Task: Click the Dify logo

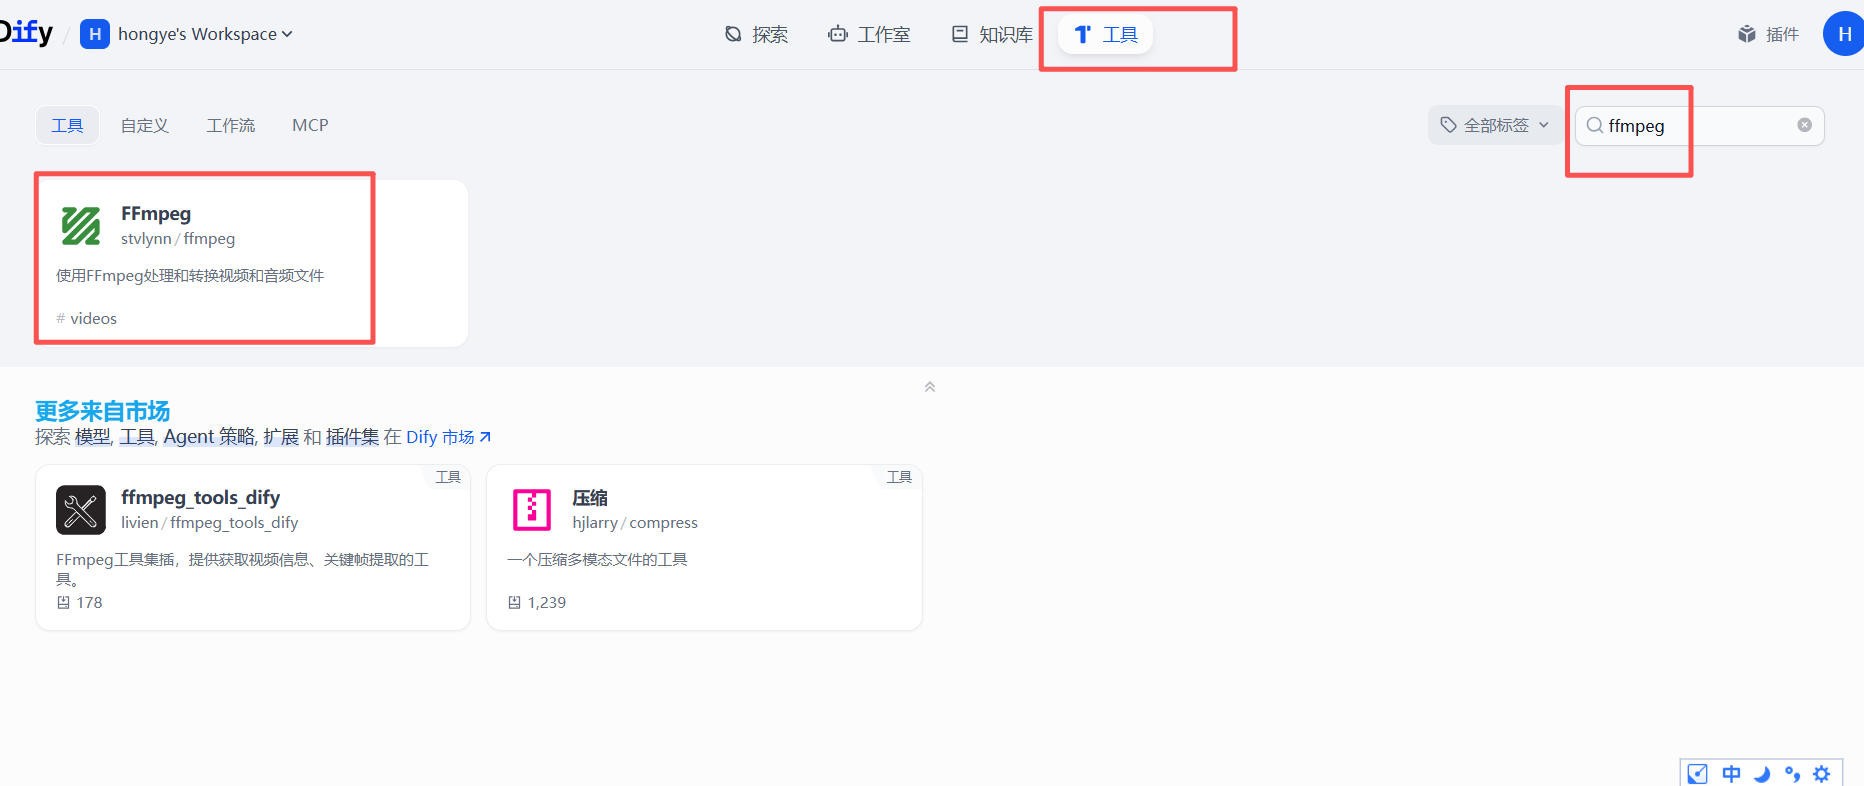Action: 26,33
